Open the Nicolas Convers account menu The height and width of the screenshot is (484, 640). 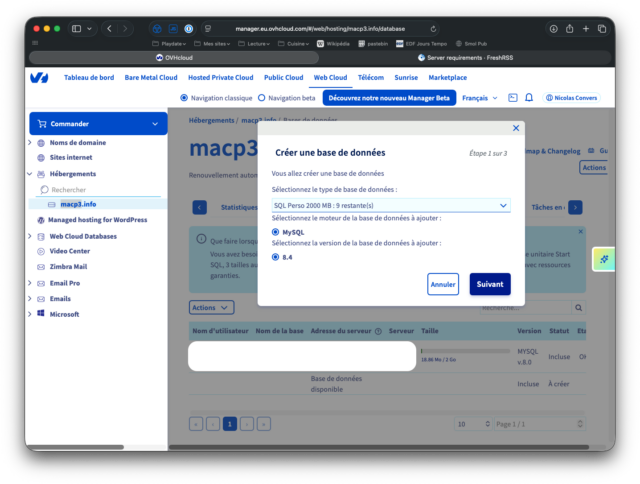[x=571, y=98]
